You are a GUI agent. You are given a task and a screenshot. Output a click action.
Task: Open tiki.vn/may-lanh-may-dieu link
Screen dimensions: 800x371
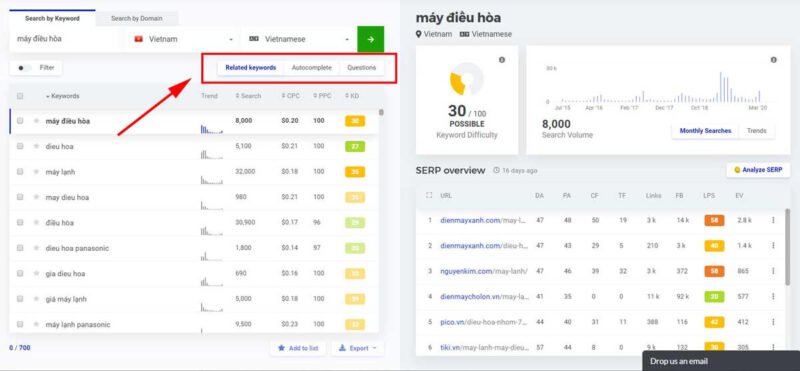point(484,348)
